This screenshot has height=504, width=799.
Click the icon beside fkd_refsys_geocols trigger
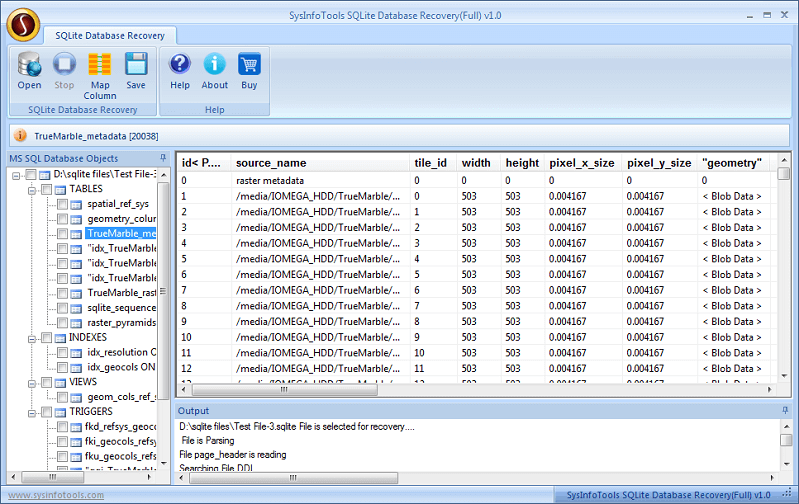coord(76,427)
